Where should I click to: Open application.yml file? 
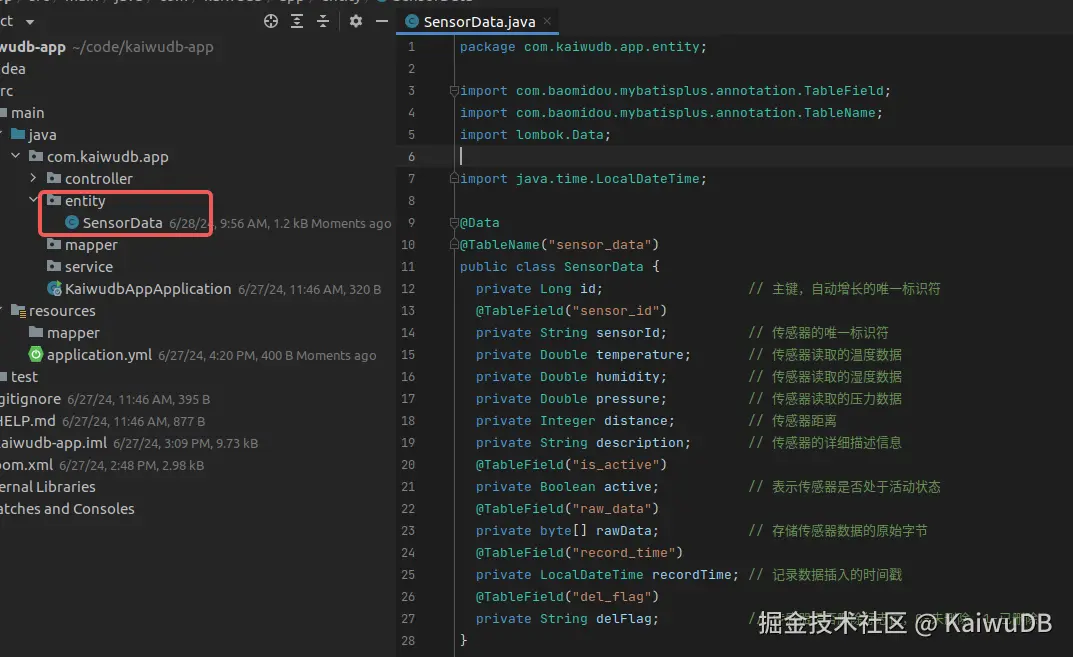coord(99,355)
